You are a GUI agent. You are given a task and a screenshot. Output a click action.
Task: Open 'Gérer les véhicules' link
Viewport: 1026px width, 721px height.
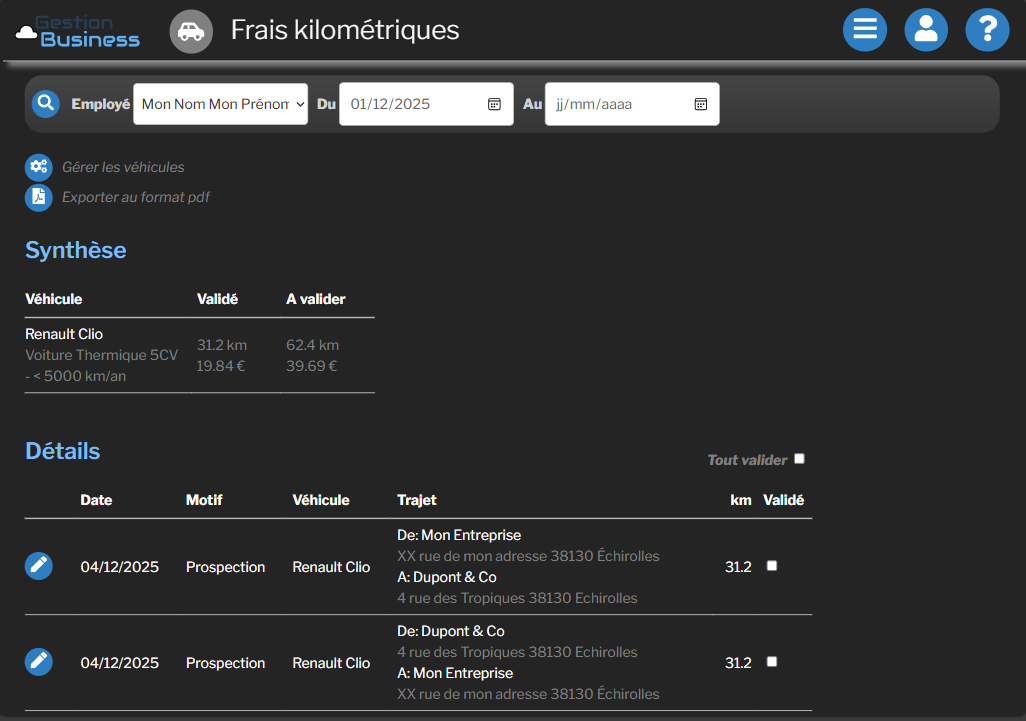(123, 167)
